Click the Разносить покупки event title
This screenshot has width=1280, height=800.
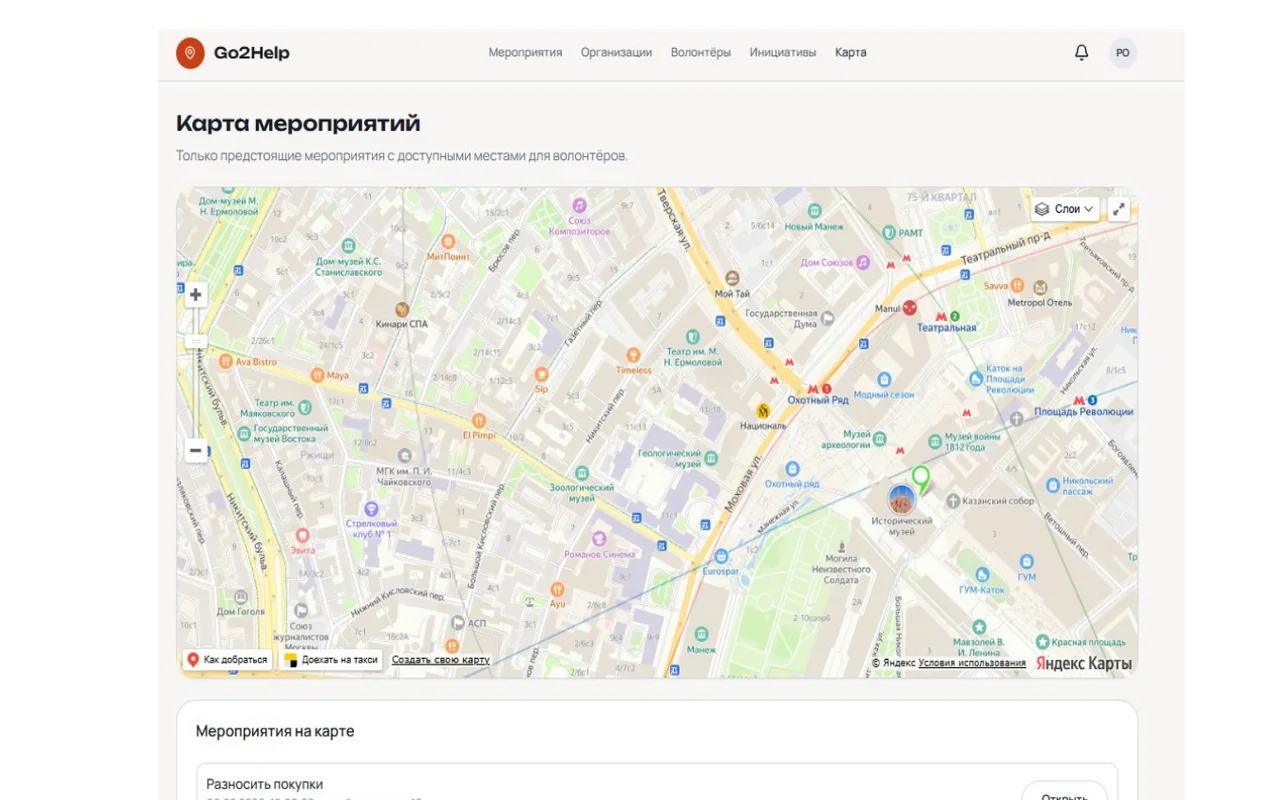pyautogui.click(x=265, y=784)
